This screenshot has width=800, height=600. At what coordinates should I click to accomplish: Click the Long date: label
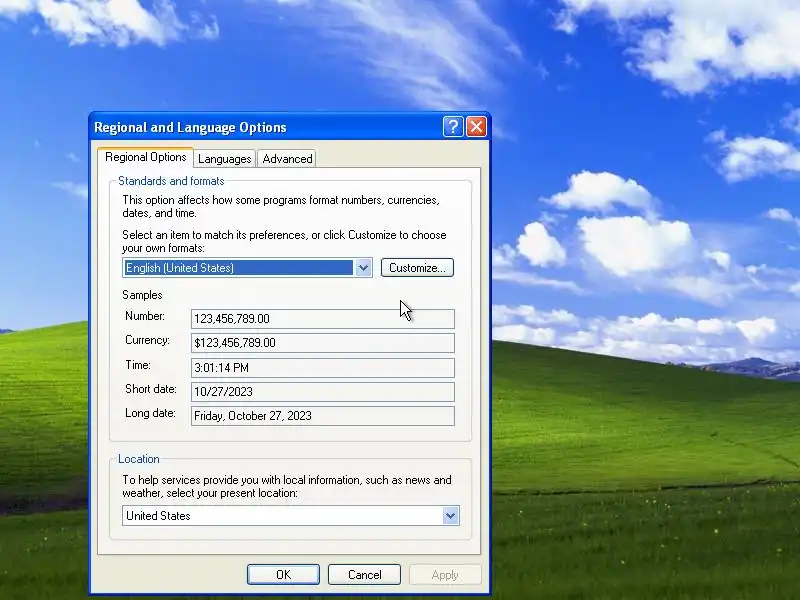click(150, 413)
